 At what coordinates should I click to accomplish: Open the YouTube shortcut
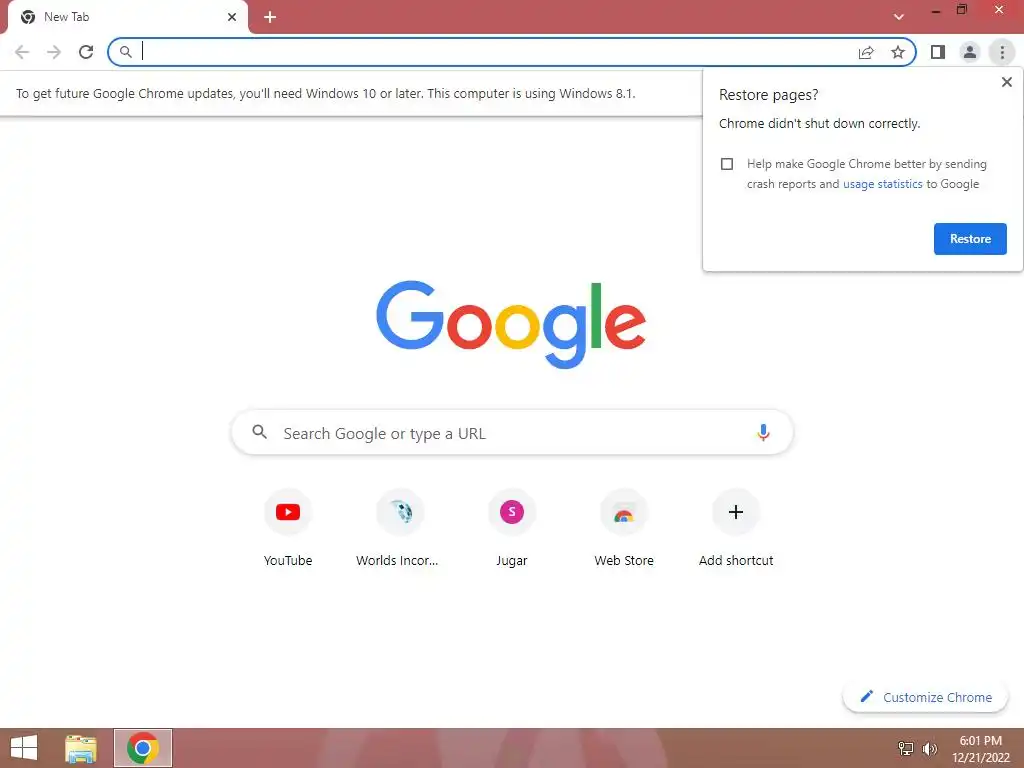[x=287, y=528]
